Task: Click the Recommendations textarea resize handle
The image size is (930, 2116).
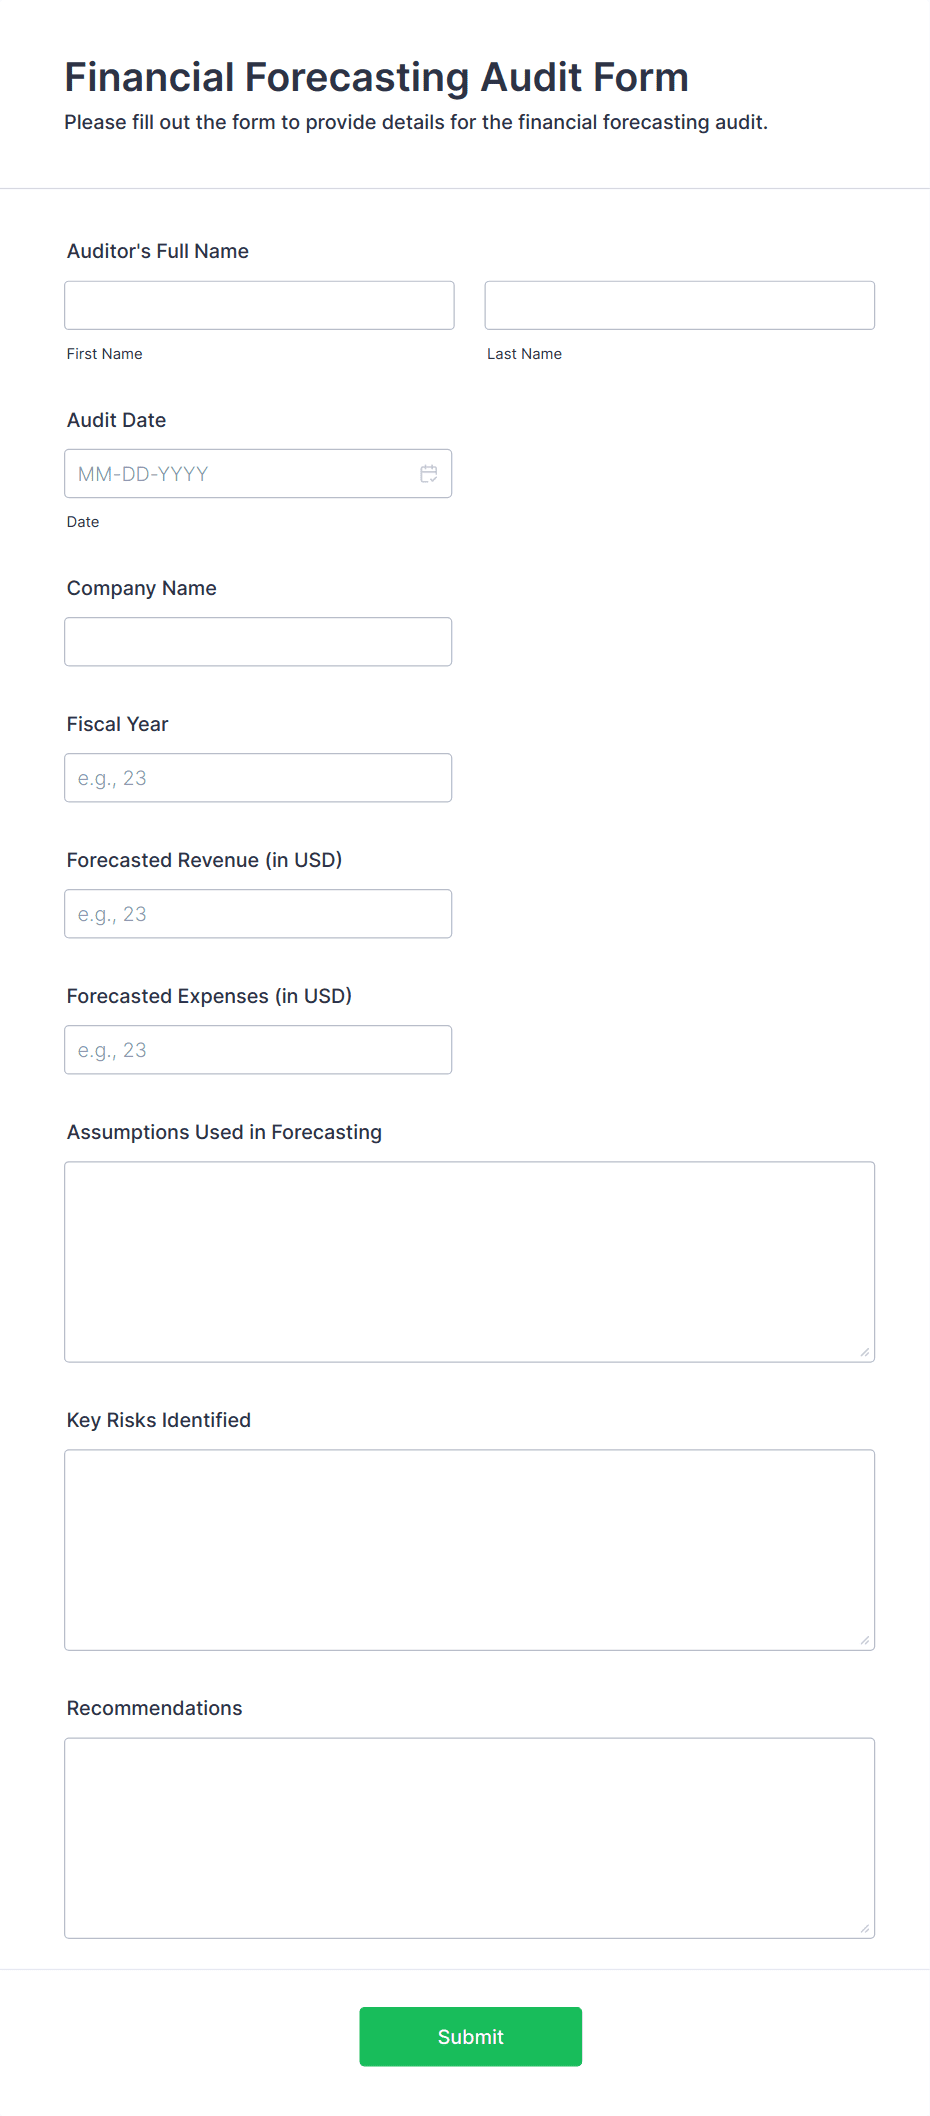Action: (x=864, y=1928)
